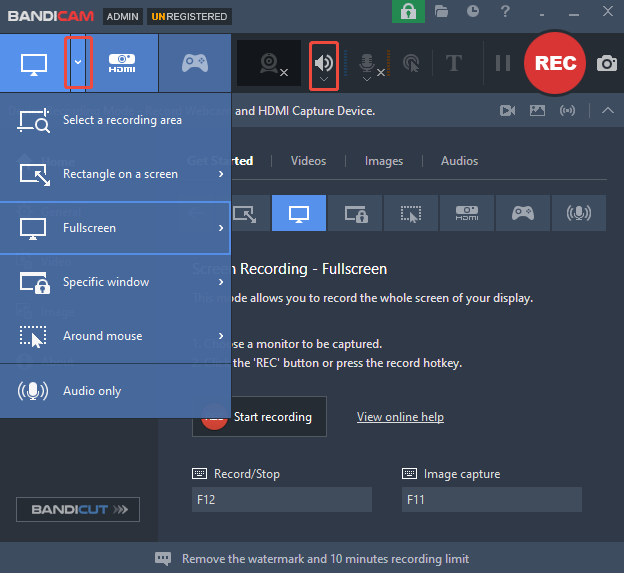Switch to HDMI device recording mode
Image resolution: width=624 pixels, height=573 pixels.
(122, 63)
